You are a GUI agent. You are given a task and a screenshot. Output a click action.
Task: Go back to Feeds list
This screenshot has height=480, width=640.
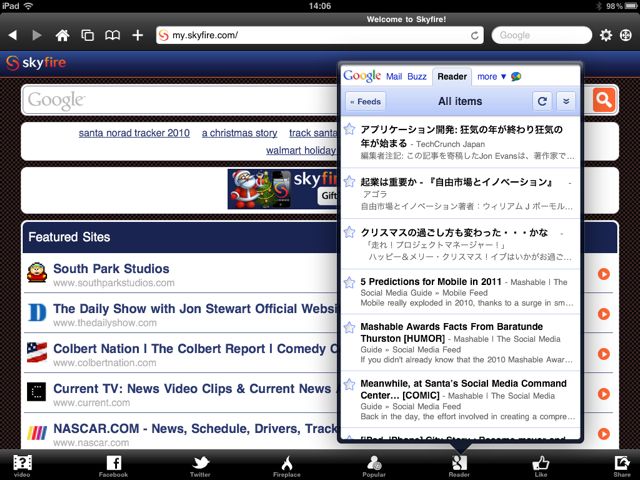[366, 102]
